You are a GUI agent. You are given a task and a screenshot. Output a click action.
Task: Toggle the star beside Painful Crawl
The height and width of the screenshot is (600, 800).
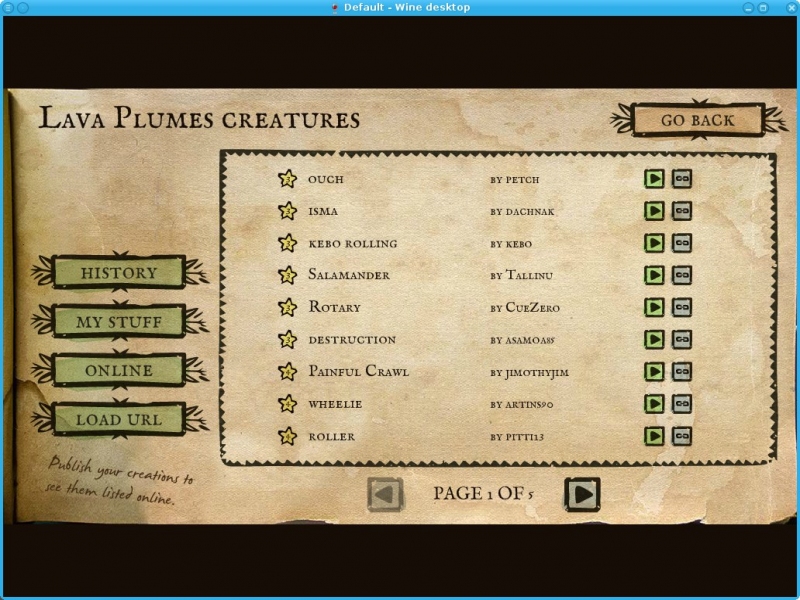(x=288, y=372)
